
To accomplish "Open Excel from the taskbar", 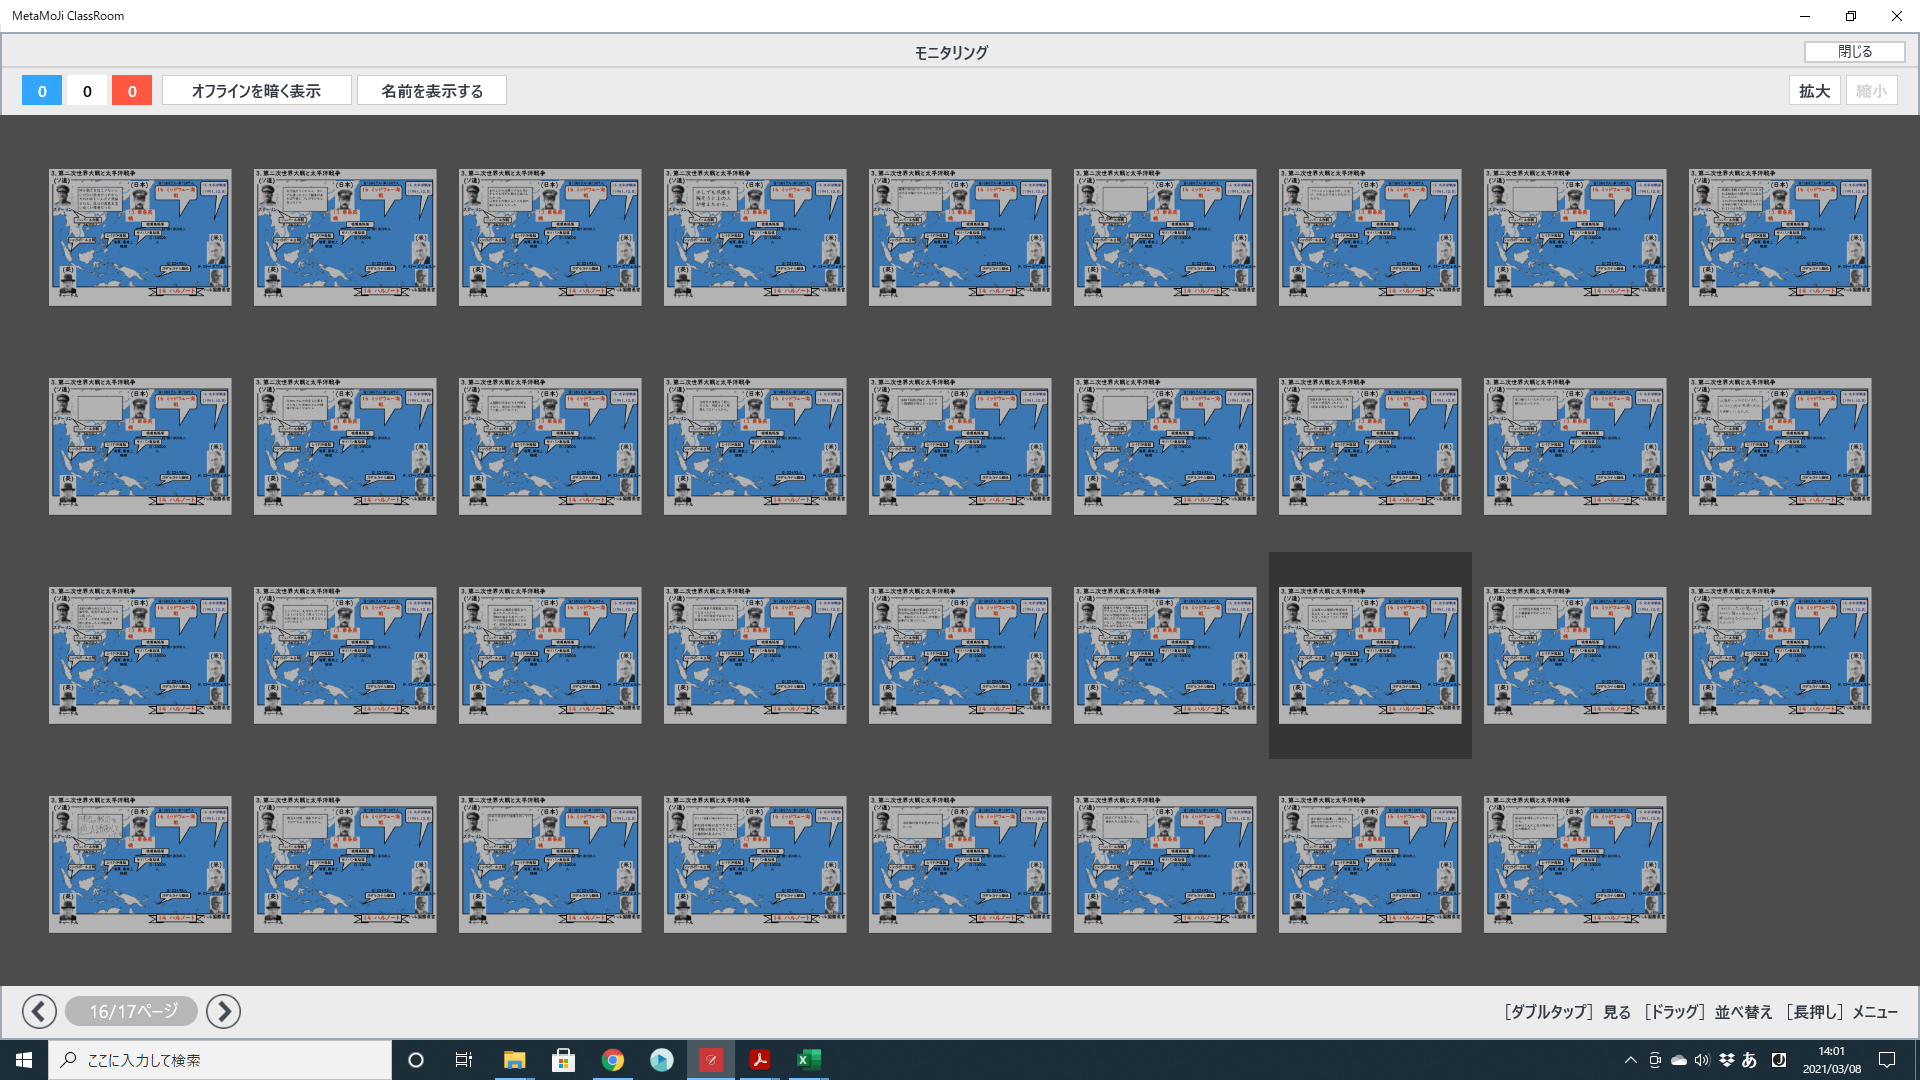I will pos(808,1060).
